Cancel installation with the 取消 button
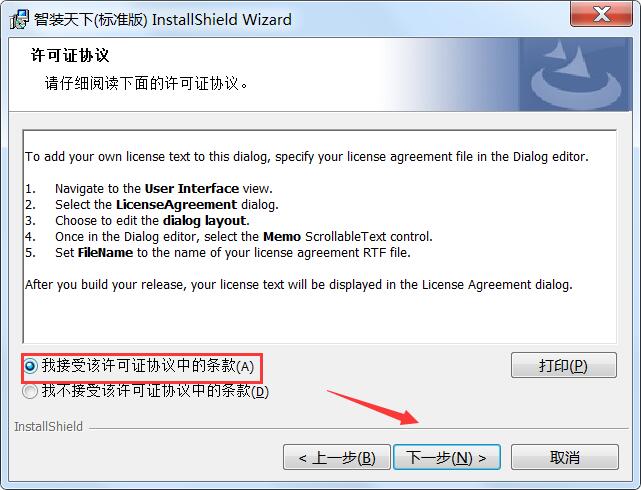The image size is (641, 490). coord(565,457)
